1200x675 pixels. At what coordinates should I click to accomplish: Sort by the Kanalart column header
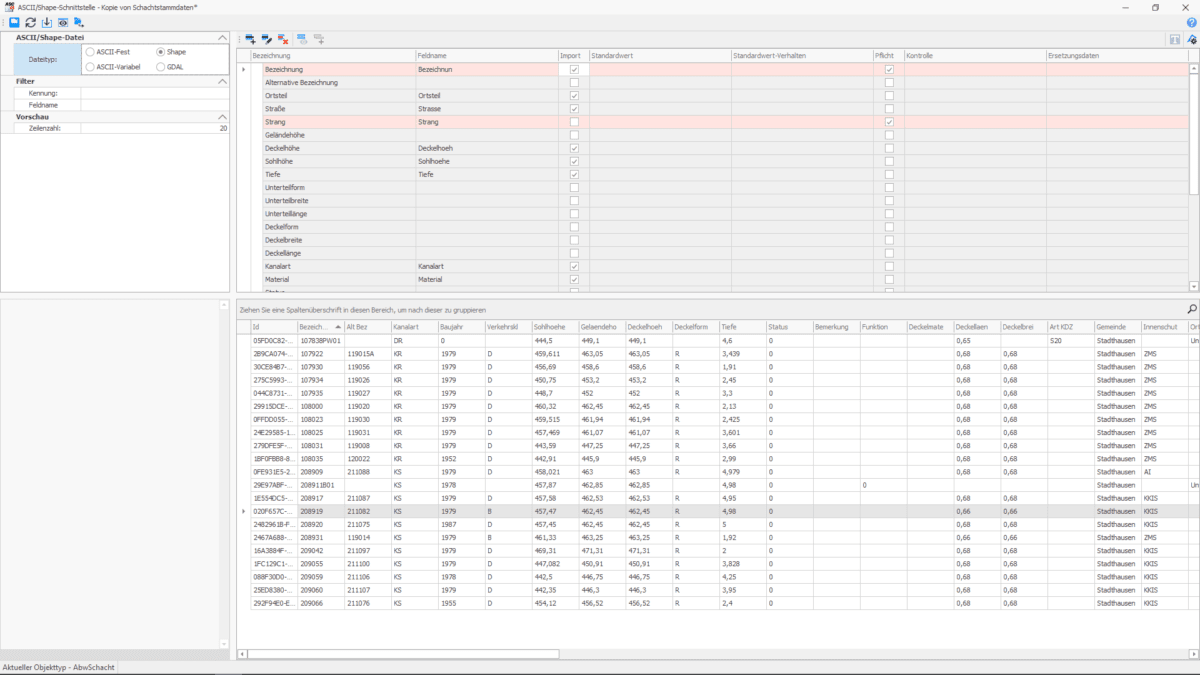point(414,327)
